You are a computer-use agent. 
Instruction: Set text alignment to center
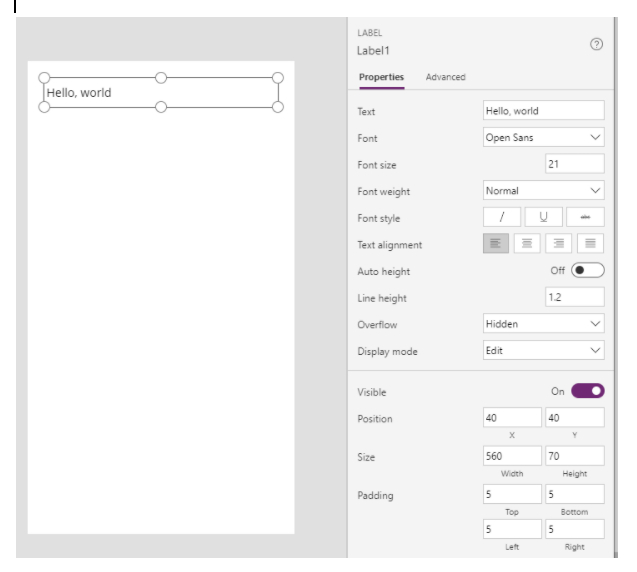point(527,243)
